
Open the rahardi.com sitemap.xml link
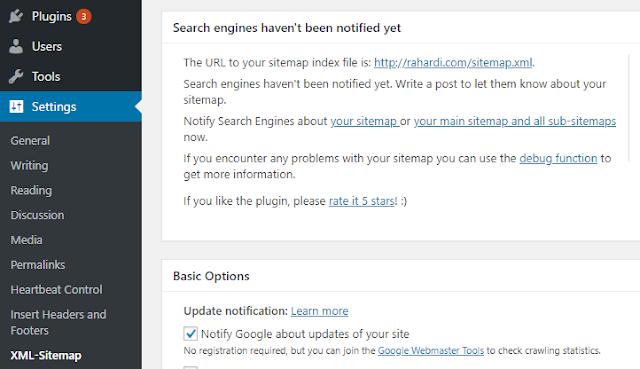[453, 62]
